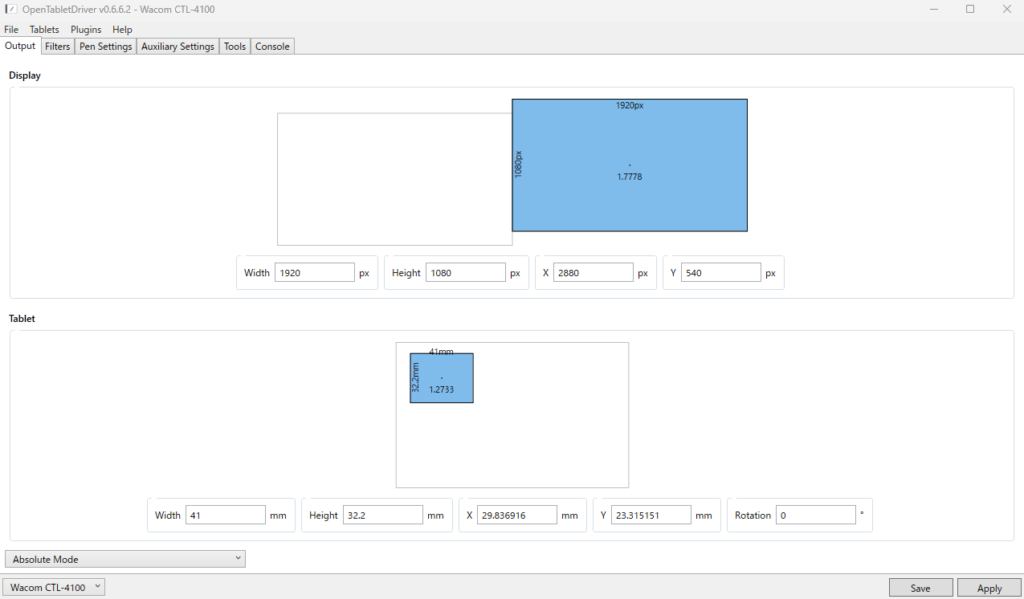
Task: Click the Display Width input field
Action: click(x=314, y=272)
